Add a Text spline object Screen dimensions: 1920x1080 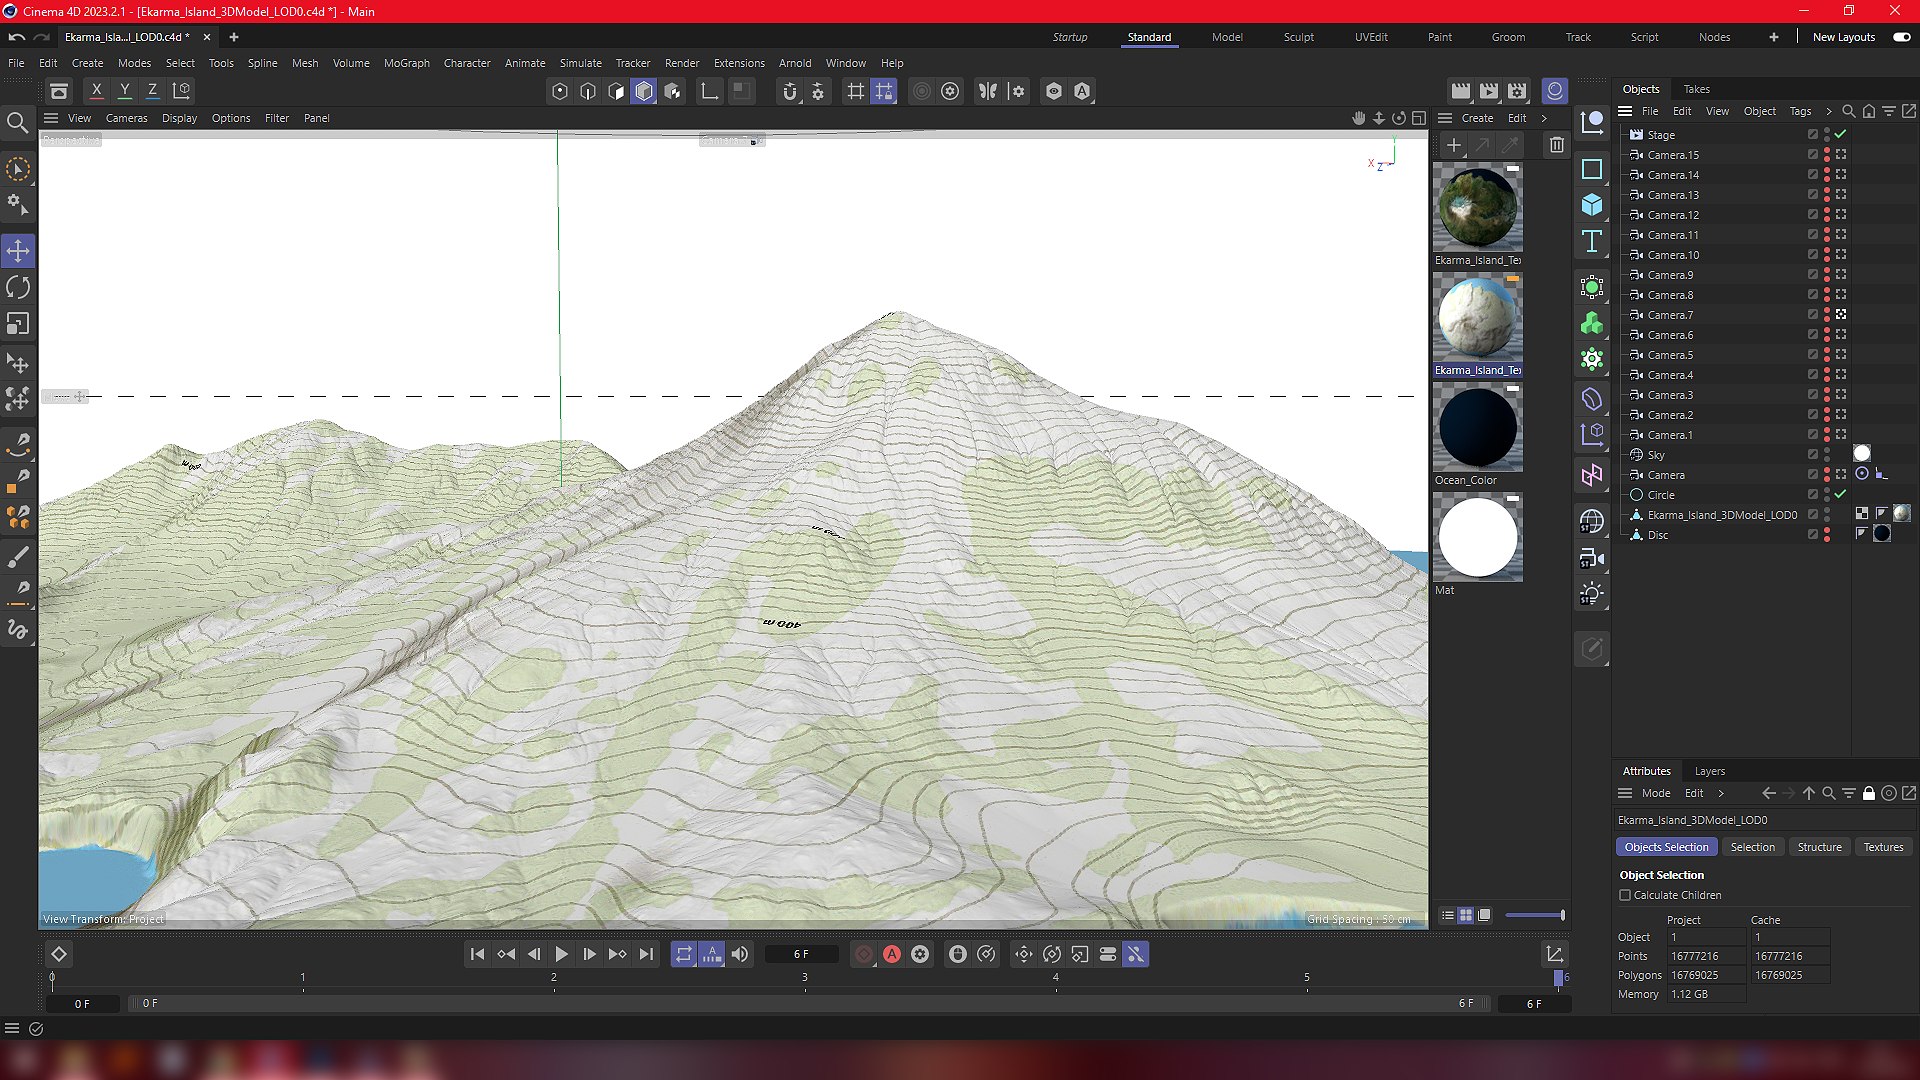tap(1592, 241)
